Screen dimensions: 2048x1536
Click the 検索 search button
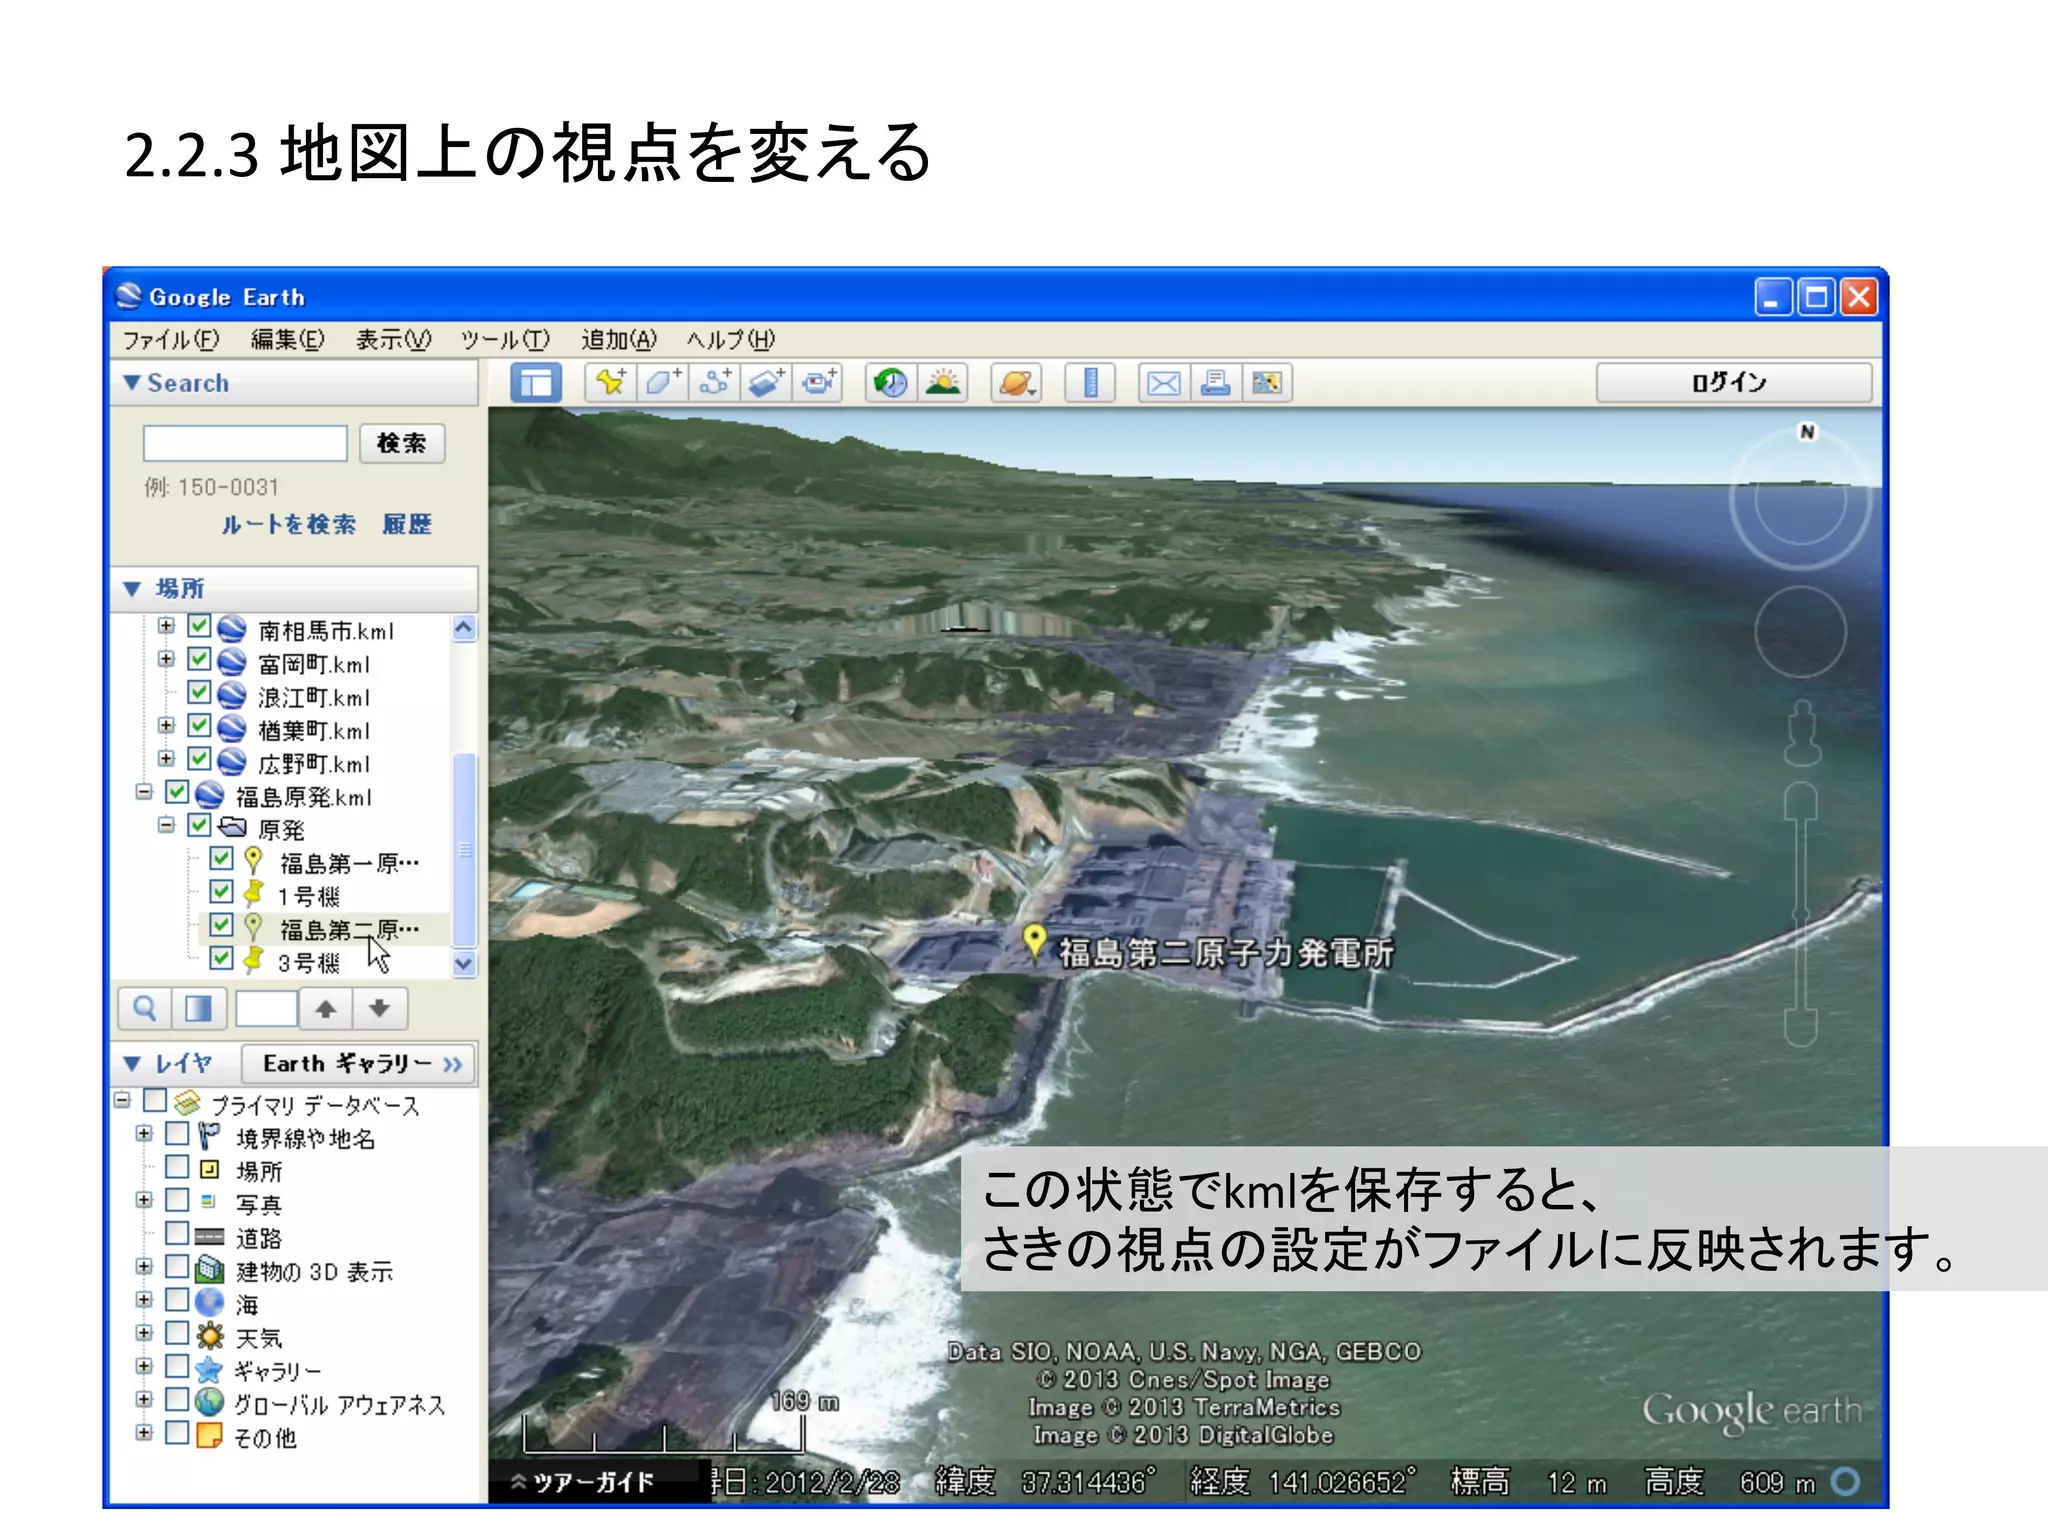(402, 443)
